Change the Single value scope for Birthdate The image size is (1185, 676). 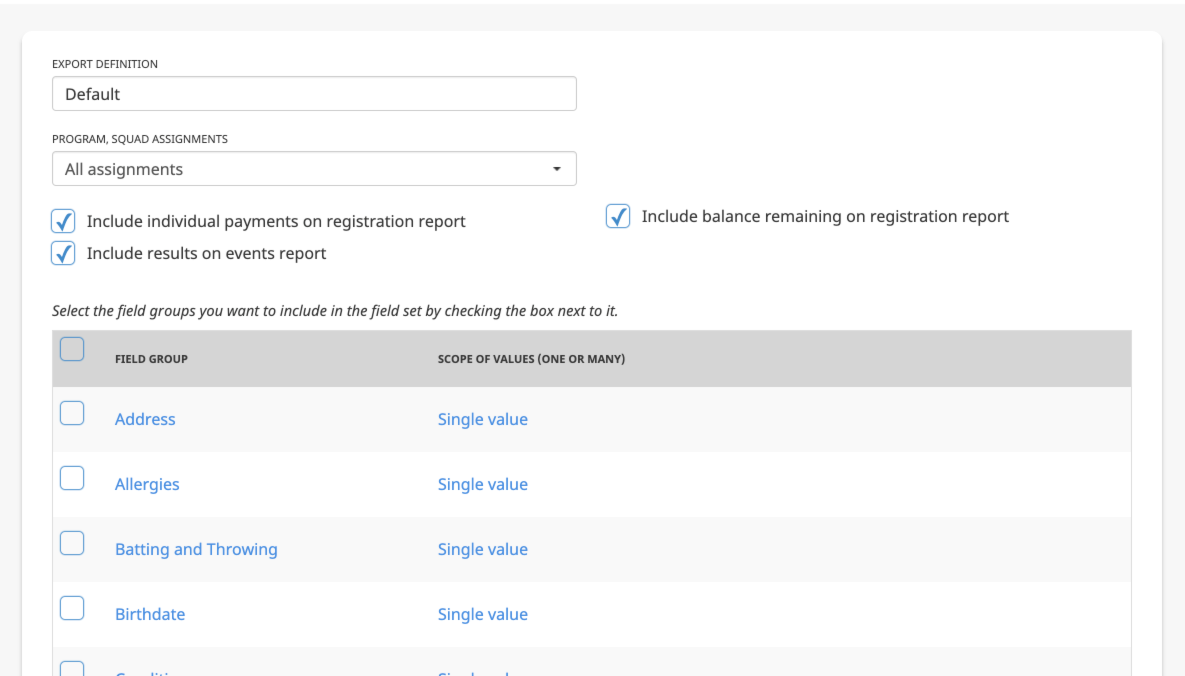click(x=483, y=614)
